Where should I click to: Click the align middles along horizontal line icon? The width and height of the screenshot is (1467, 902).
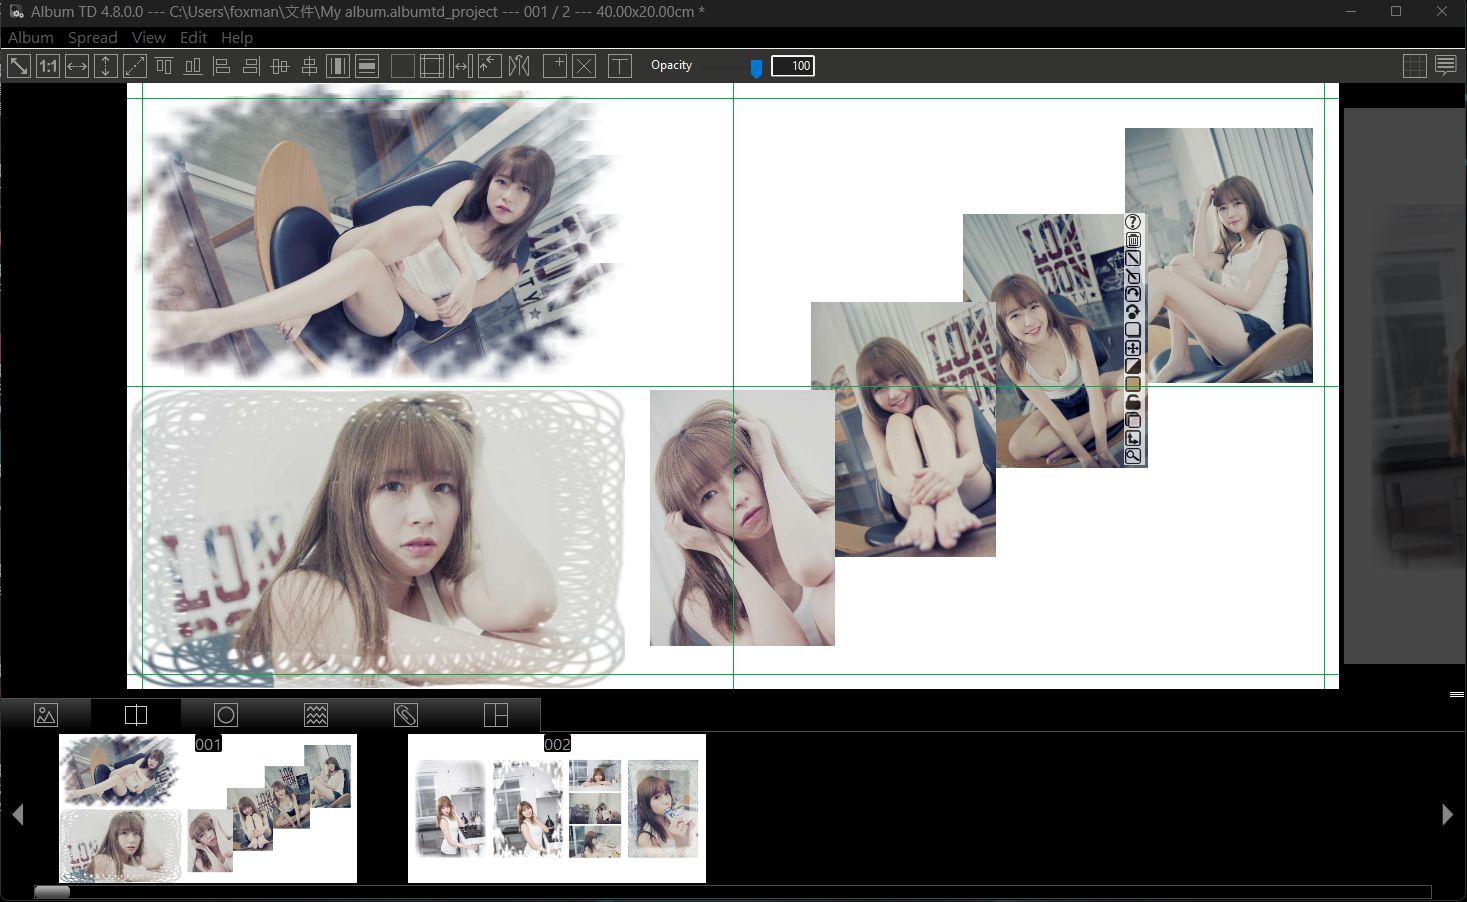[x=280, y=66]
